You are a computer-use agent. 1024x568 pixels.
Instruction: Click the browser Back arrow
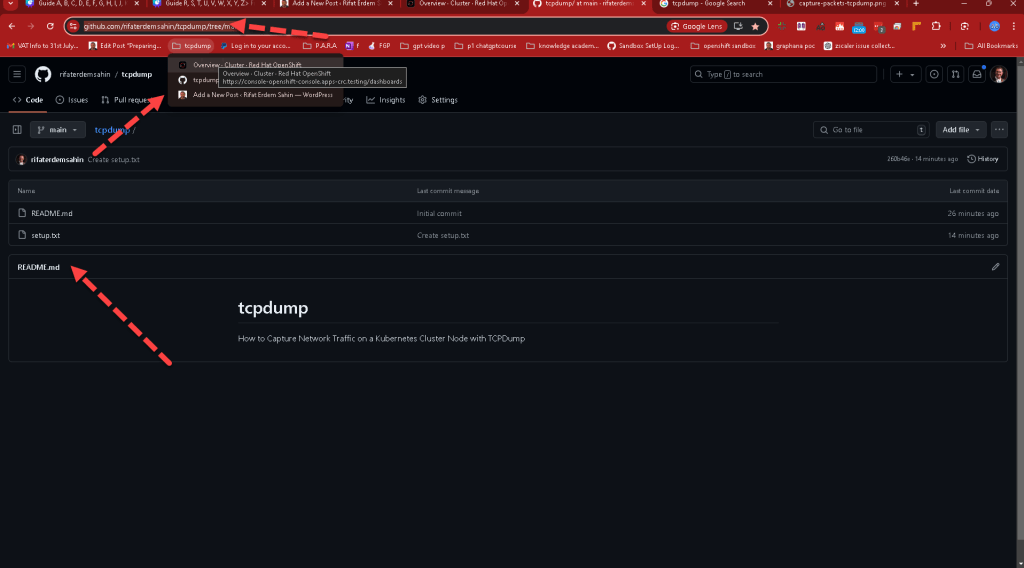point(12,26)
